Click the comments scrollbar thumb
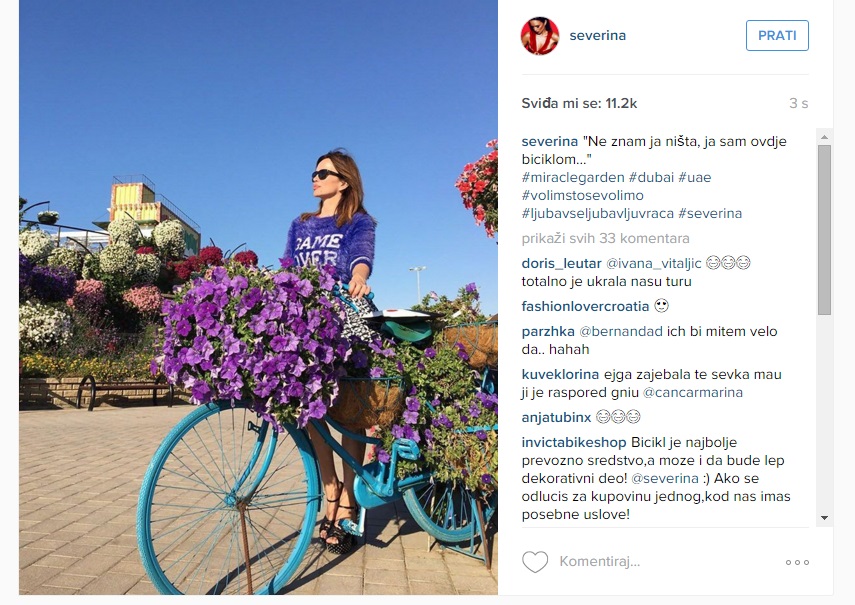 [824, 229]
